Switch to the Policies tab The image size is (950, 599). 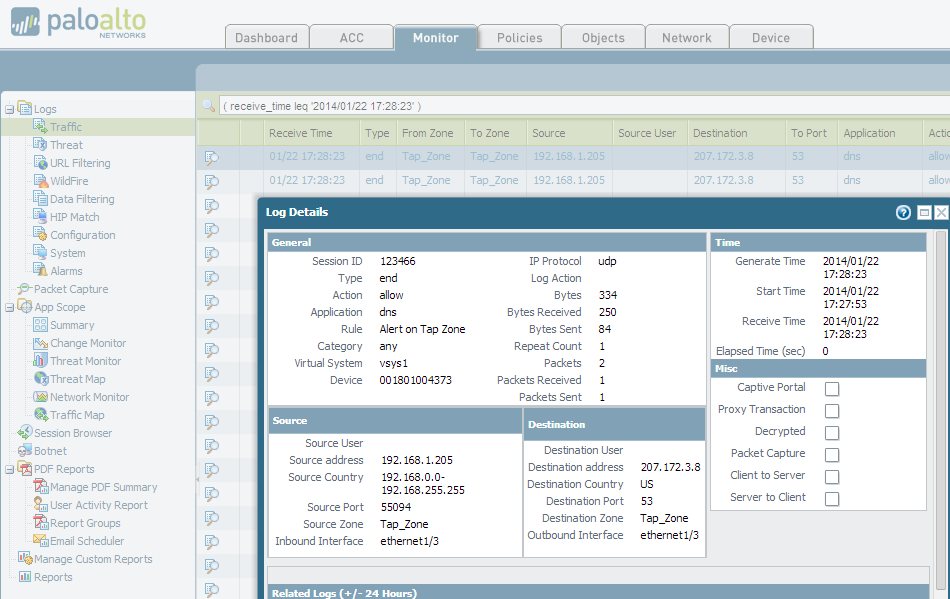pyautogui.click(x=518, y=36)
